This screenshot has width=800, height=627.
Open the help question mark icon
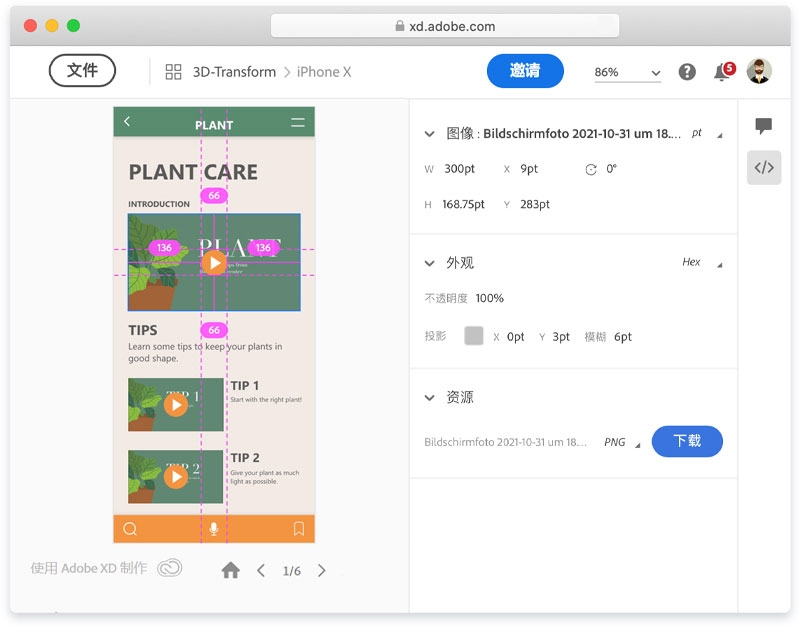coord(687,72)
